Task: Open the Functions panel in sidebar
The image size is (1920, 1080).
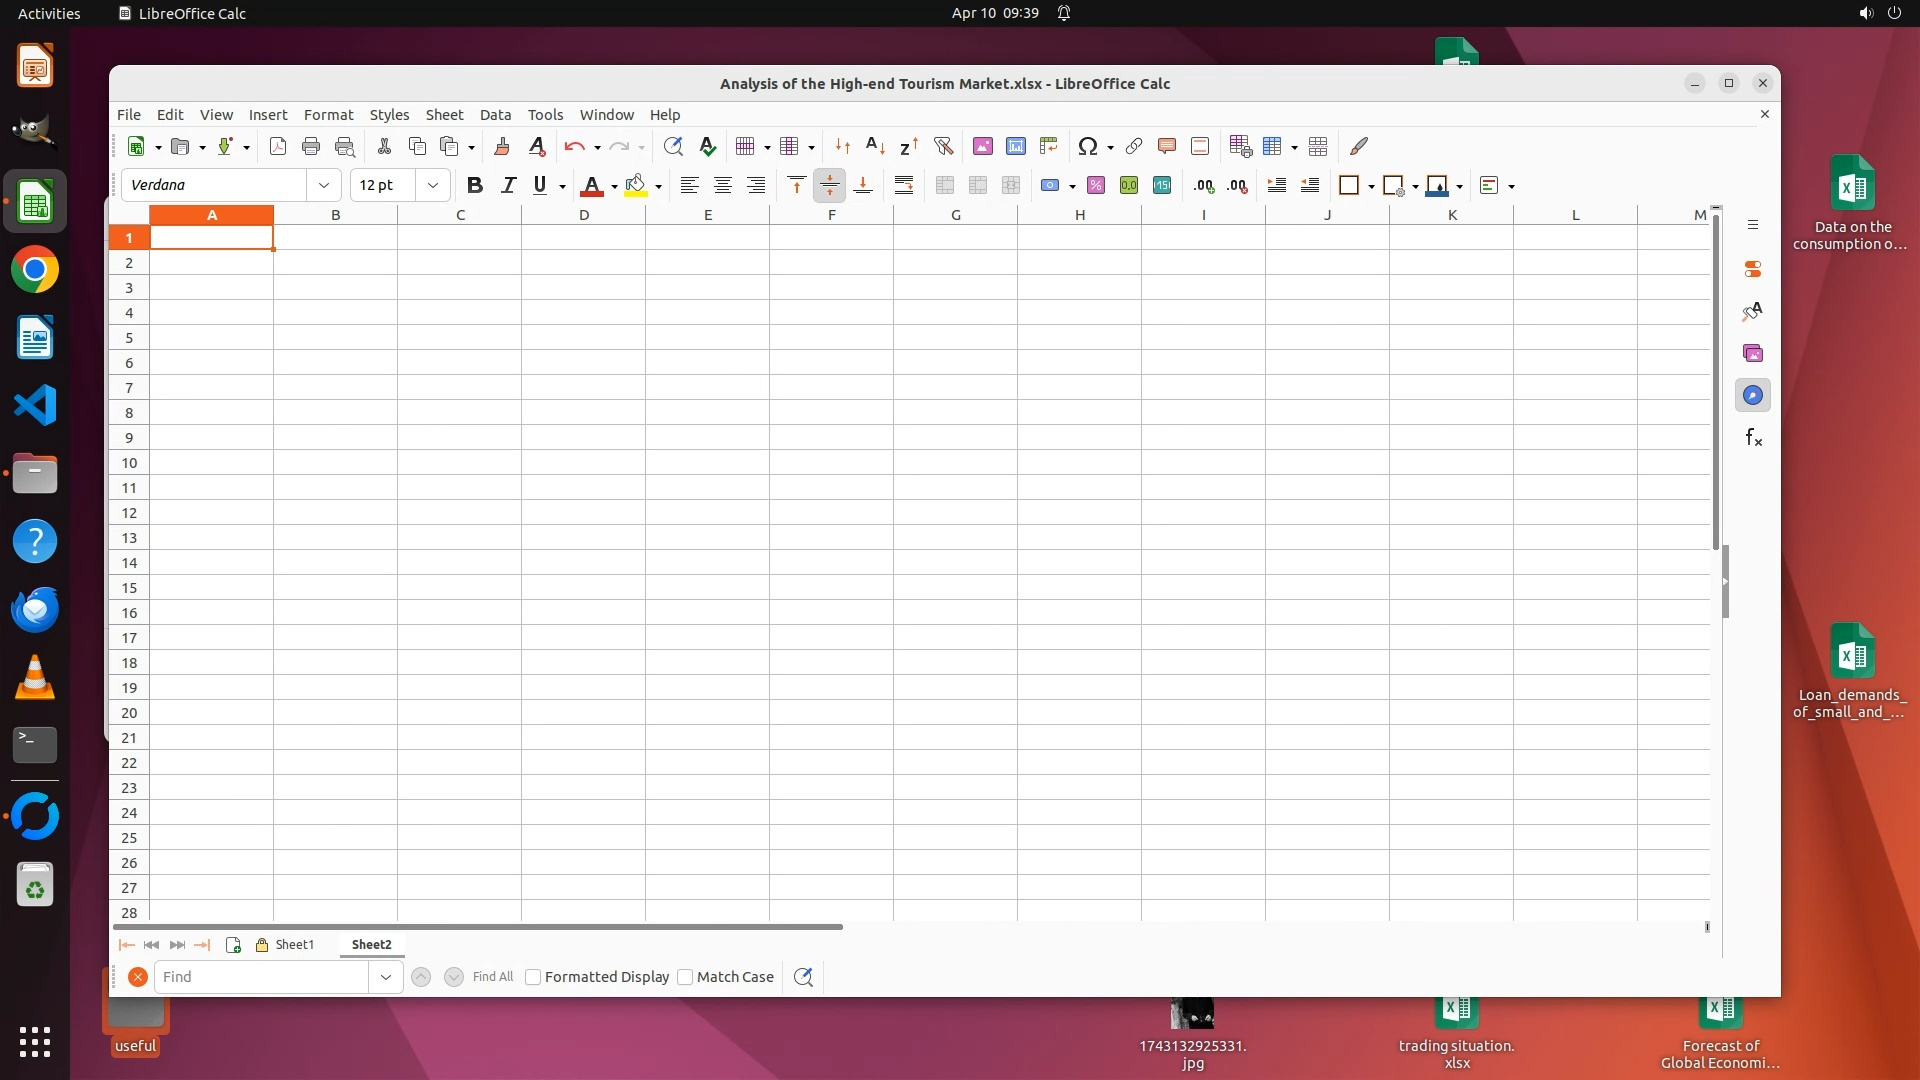Action: point(1752,437)
